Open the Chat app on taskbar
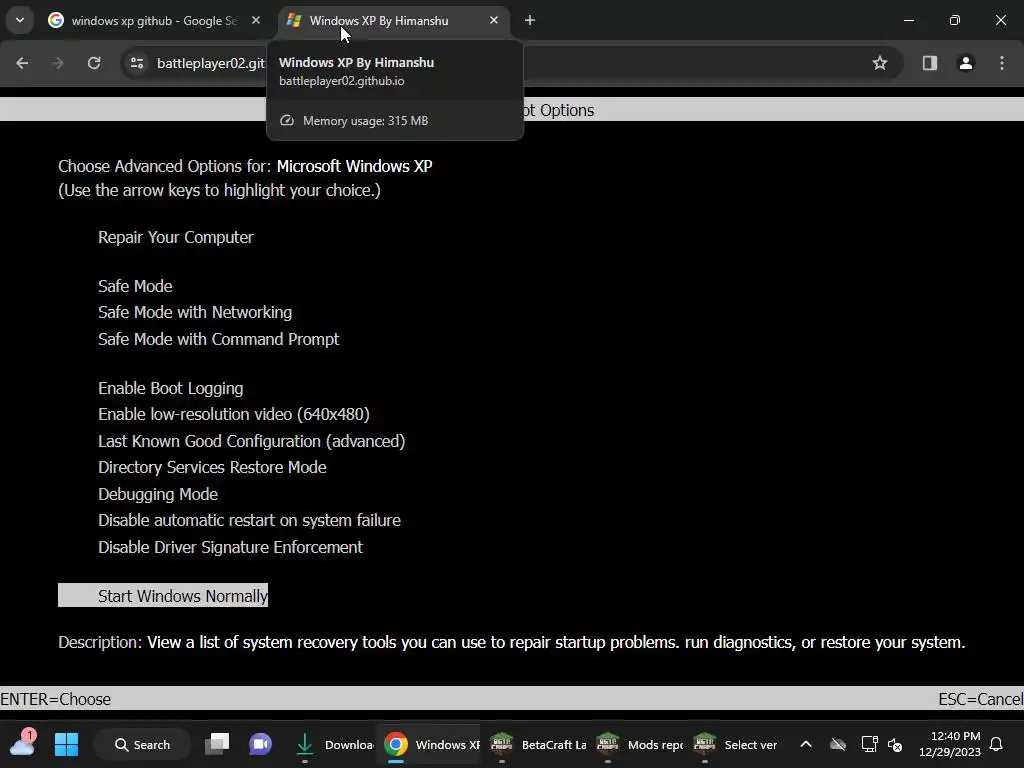This screenshot has width=1024, height=768. pyautogui.click(x=260, y=744)
